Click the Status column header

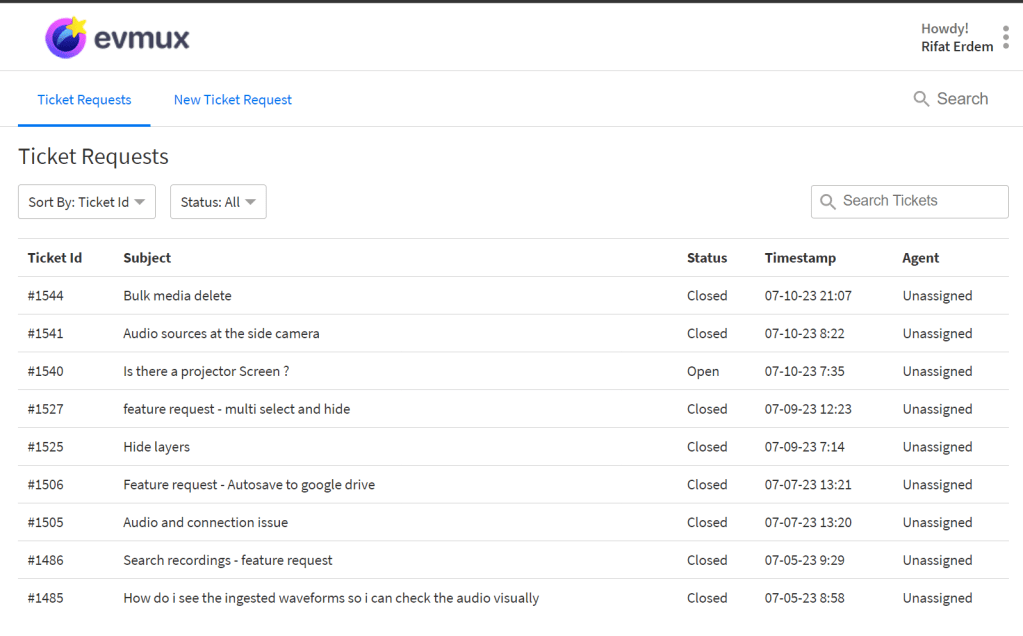tap(707, 258)
